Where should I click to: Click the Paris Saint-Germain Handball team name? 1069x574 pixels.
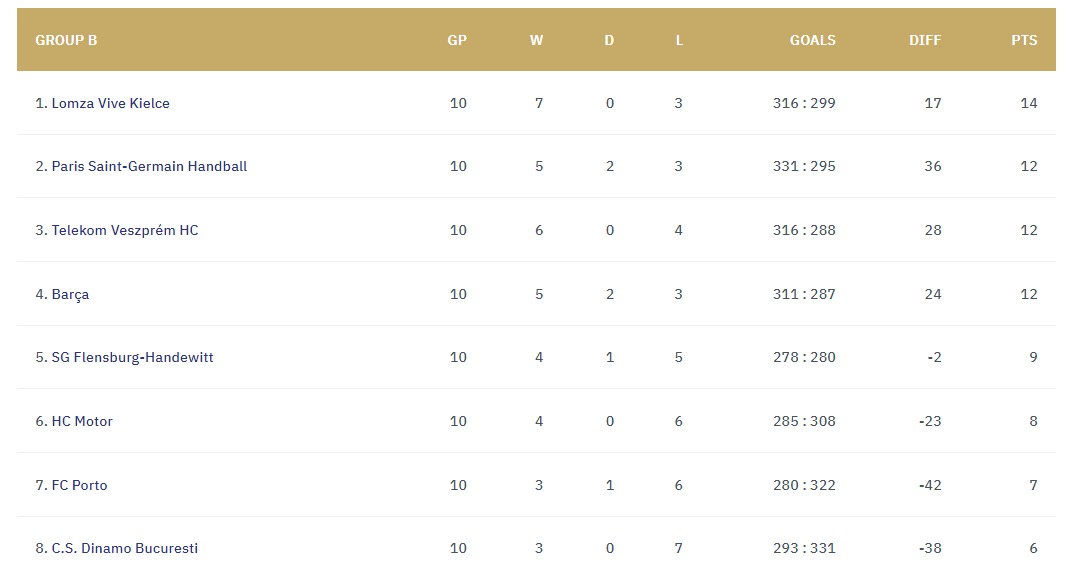(x=149, y=166)
